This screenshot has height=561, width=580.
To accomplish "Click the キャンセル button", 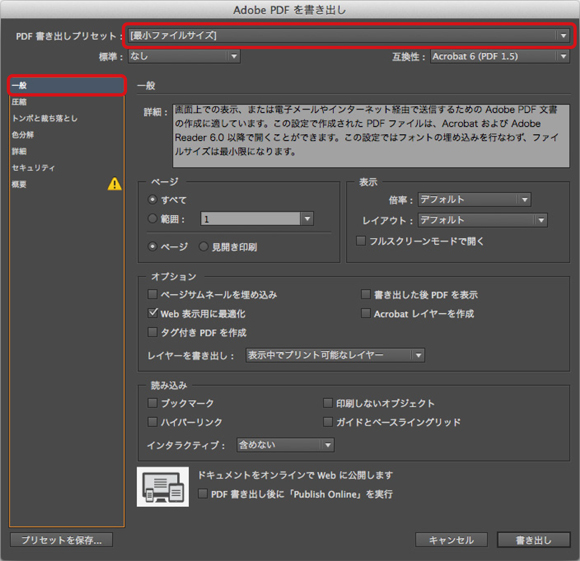I will coord(451,540).
